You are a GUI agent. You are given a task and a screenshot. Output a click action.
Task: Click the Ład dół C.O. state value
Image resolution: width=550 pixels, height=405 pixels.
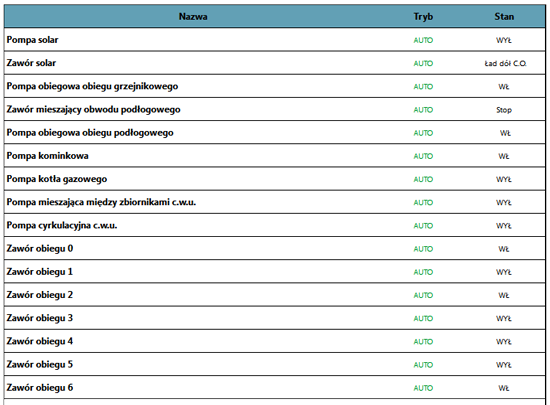point(505,63)
